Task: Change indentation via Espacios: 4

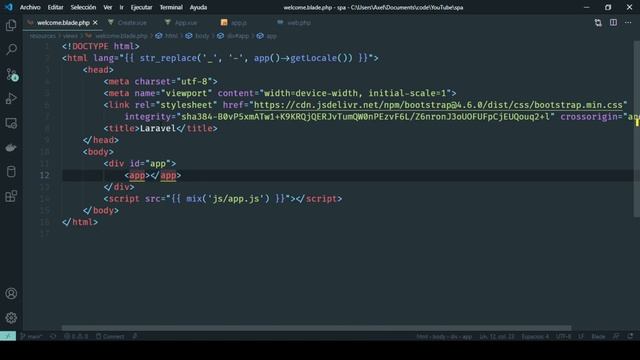Action: tap(535, 336)
